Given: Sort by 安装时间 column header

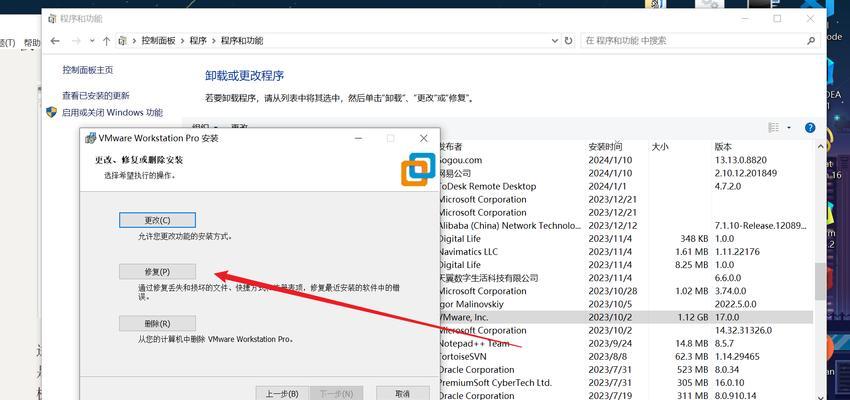Looking at the screenshot, I should [x=606, y=147].
